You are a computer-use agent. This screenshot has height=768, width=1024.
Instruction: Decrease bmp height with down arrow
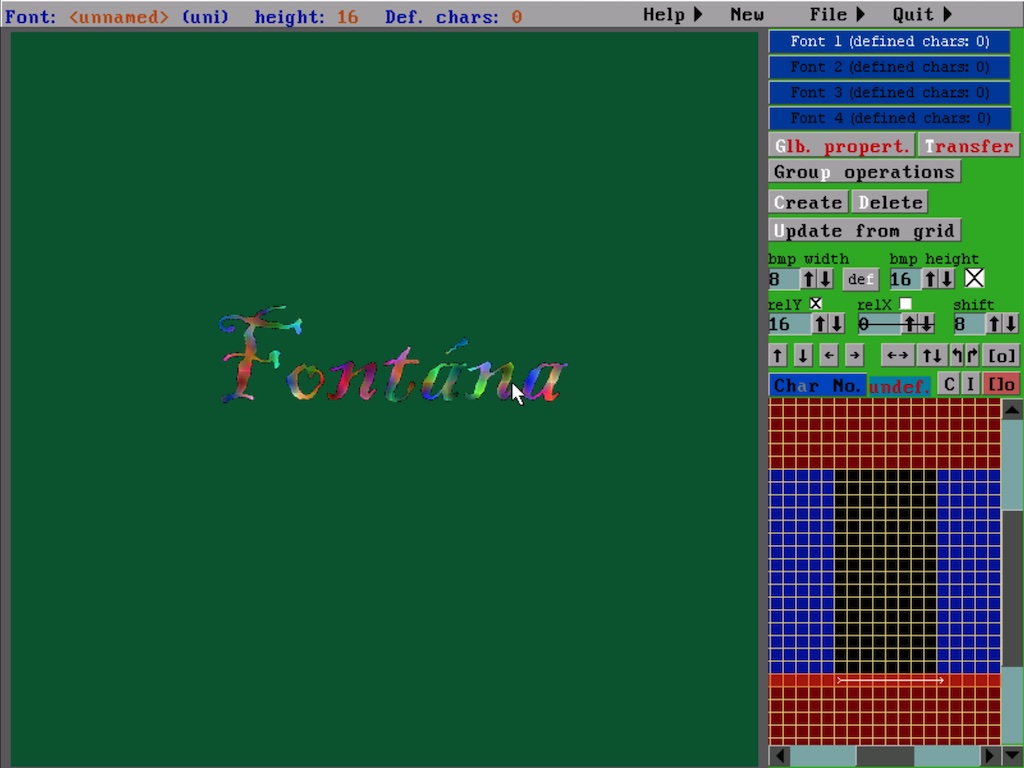tap(946, 279)
